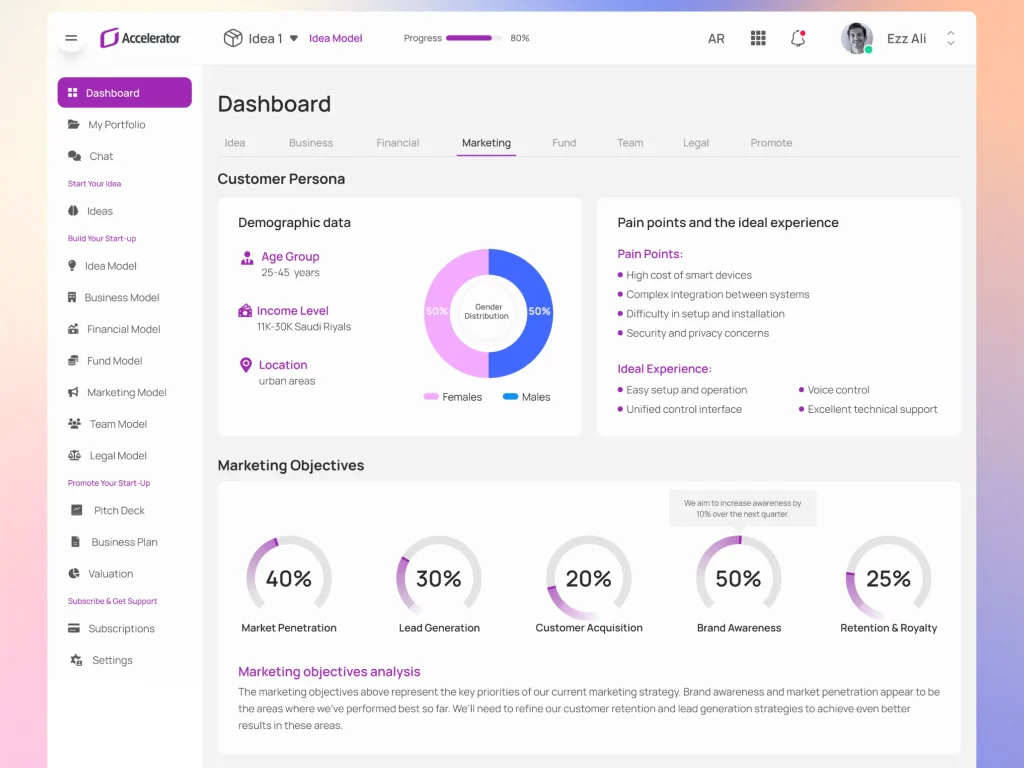Click the Marketing Model megaphone icon
The image size is (1024, 768).
pos(73,392)
